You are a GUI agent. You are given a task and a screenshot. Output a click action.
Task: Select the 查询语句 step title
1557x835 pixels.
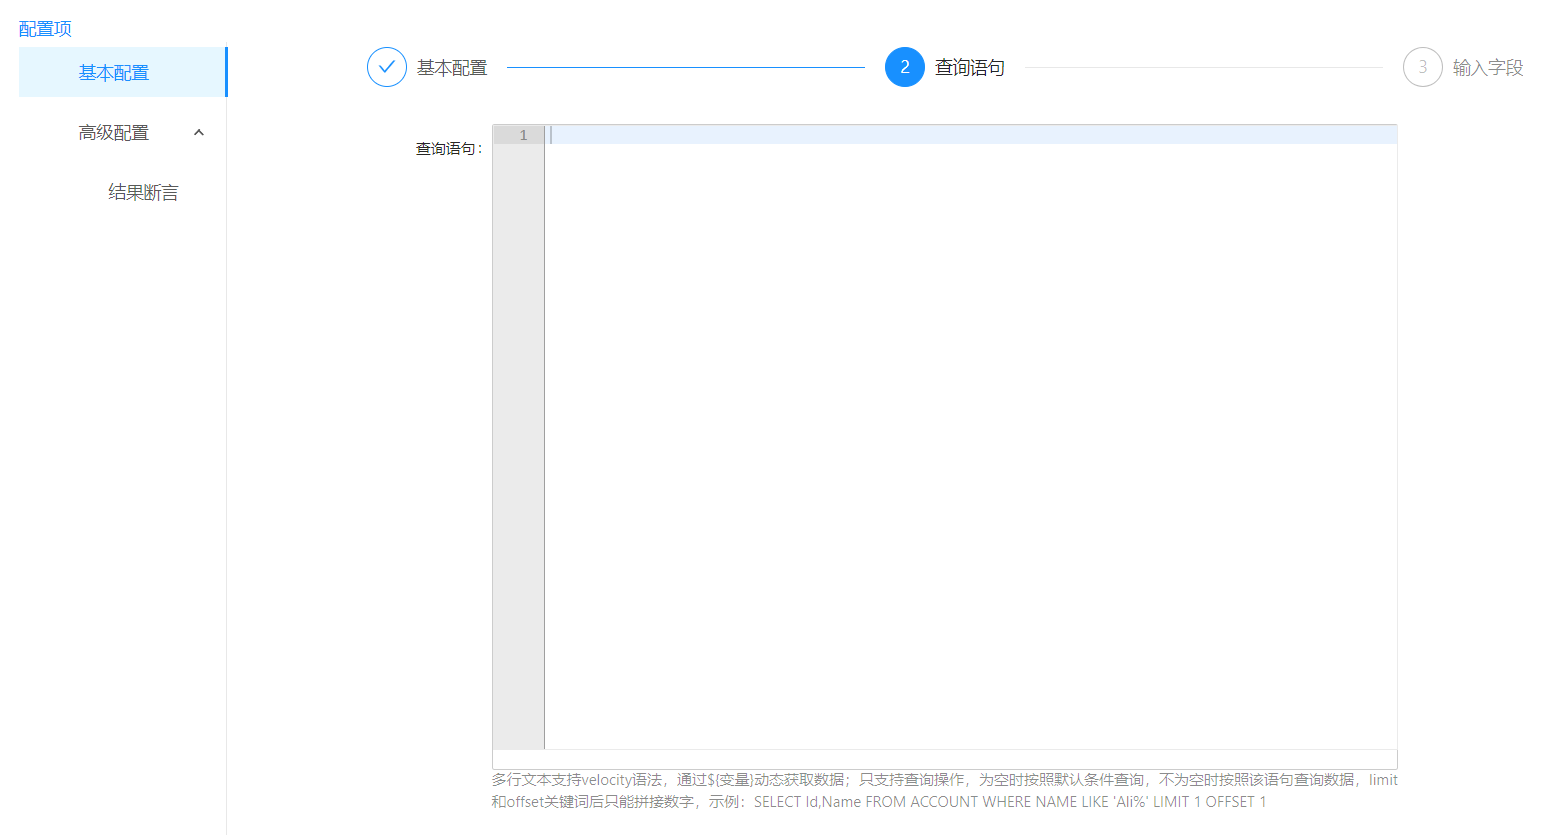[x=969, y=68]
